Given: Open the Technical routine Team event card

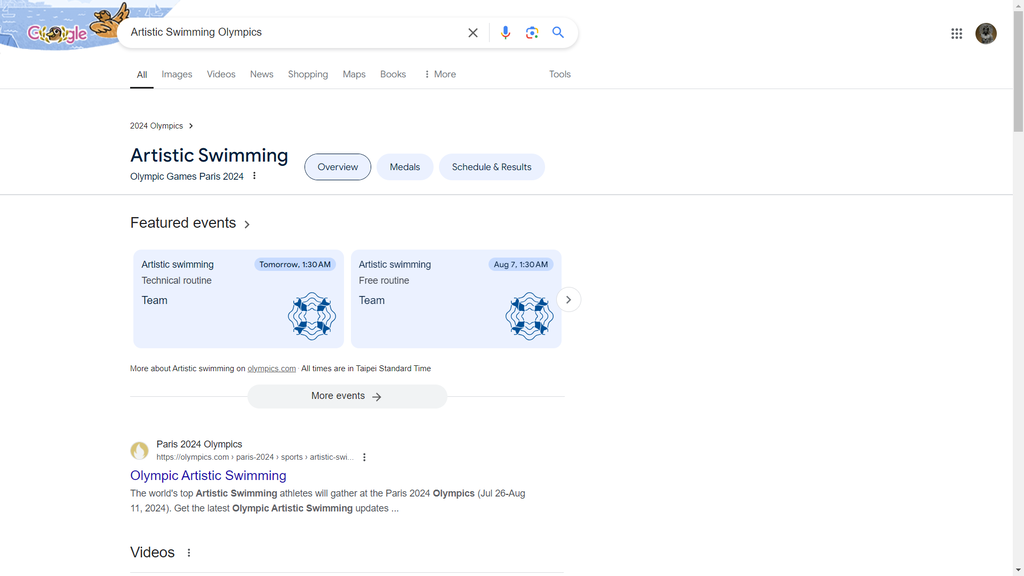Looking at the screenshot, I should (x=238, y=299).
